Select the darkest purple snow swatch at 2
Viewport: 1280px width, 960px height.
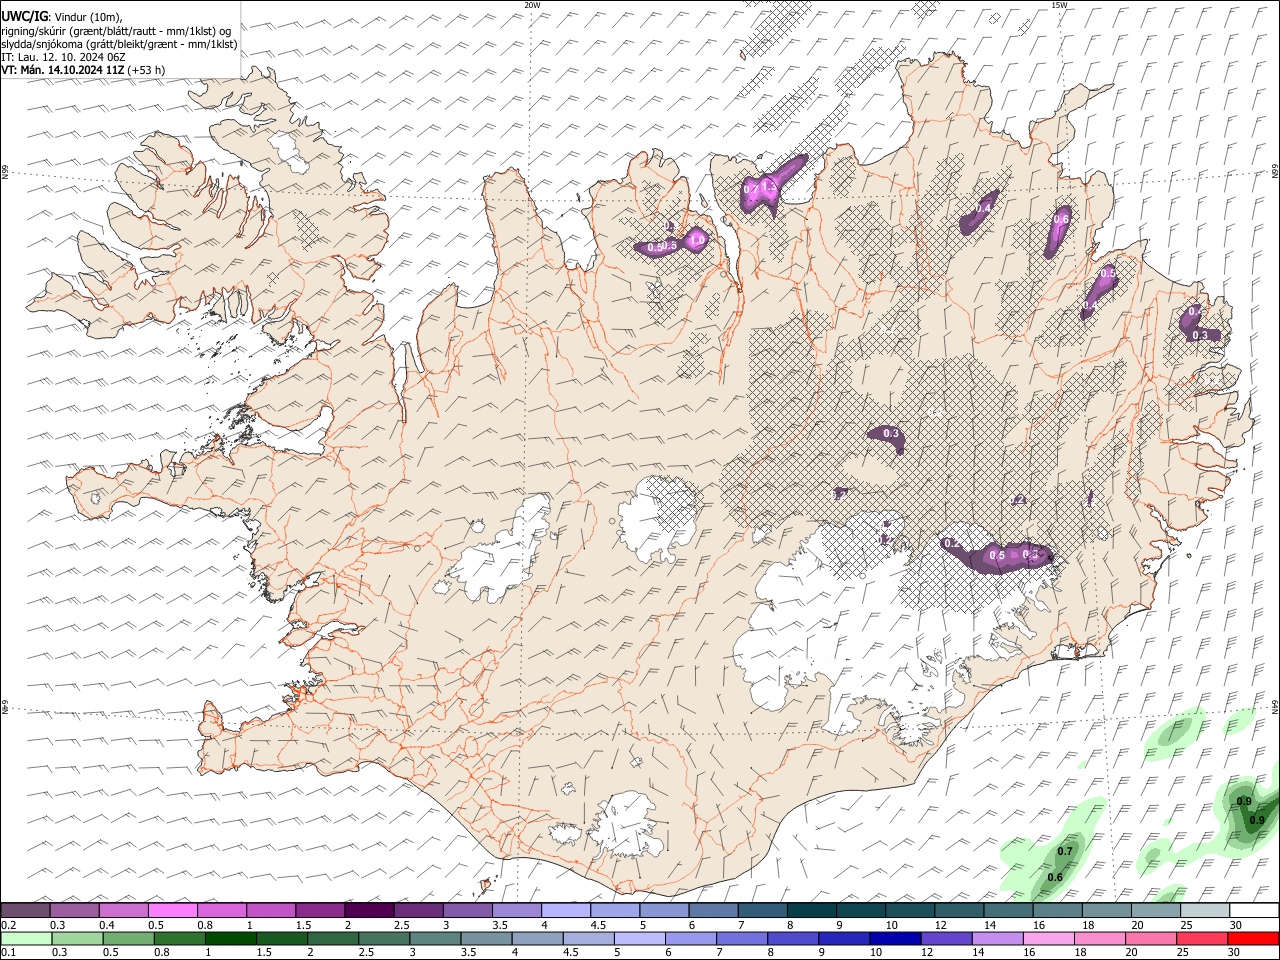pos(369,910)
